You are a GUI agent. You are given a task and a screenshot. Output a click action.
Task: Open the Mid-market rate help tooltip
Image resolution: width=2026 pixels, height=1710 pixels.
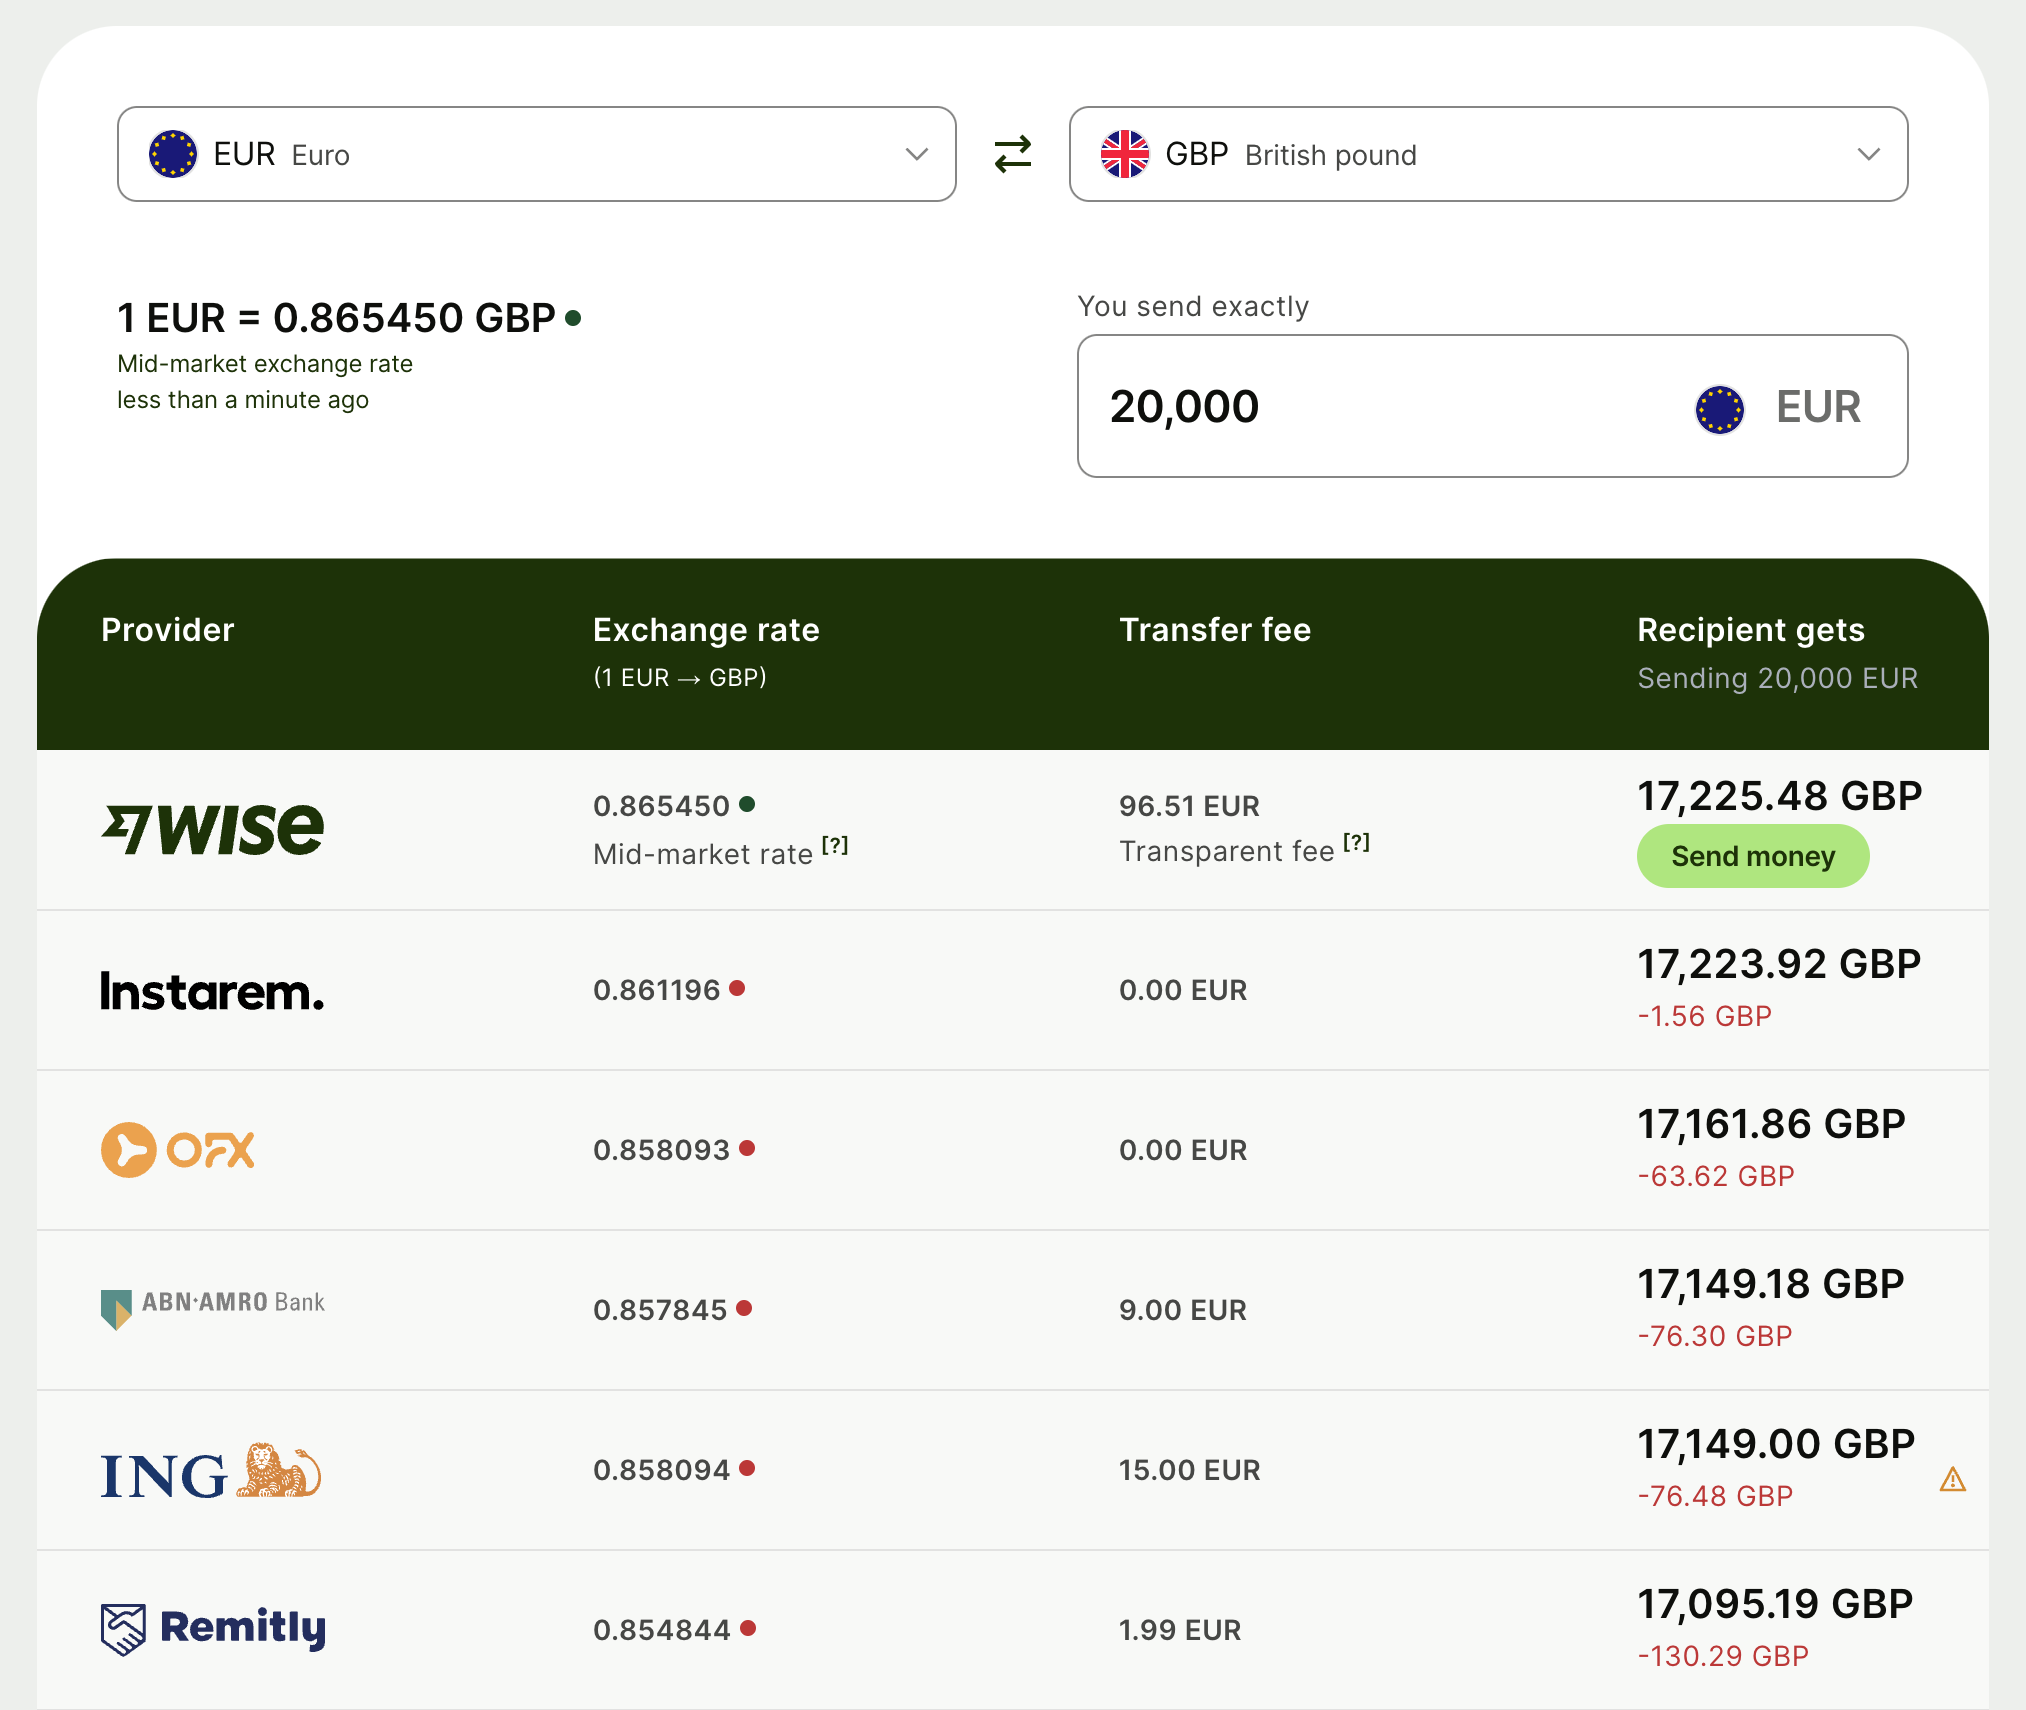pyautogui.click(x=835, y=846)
